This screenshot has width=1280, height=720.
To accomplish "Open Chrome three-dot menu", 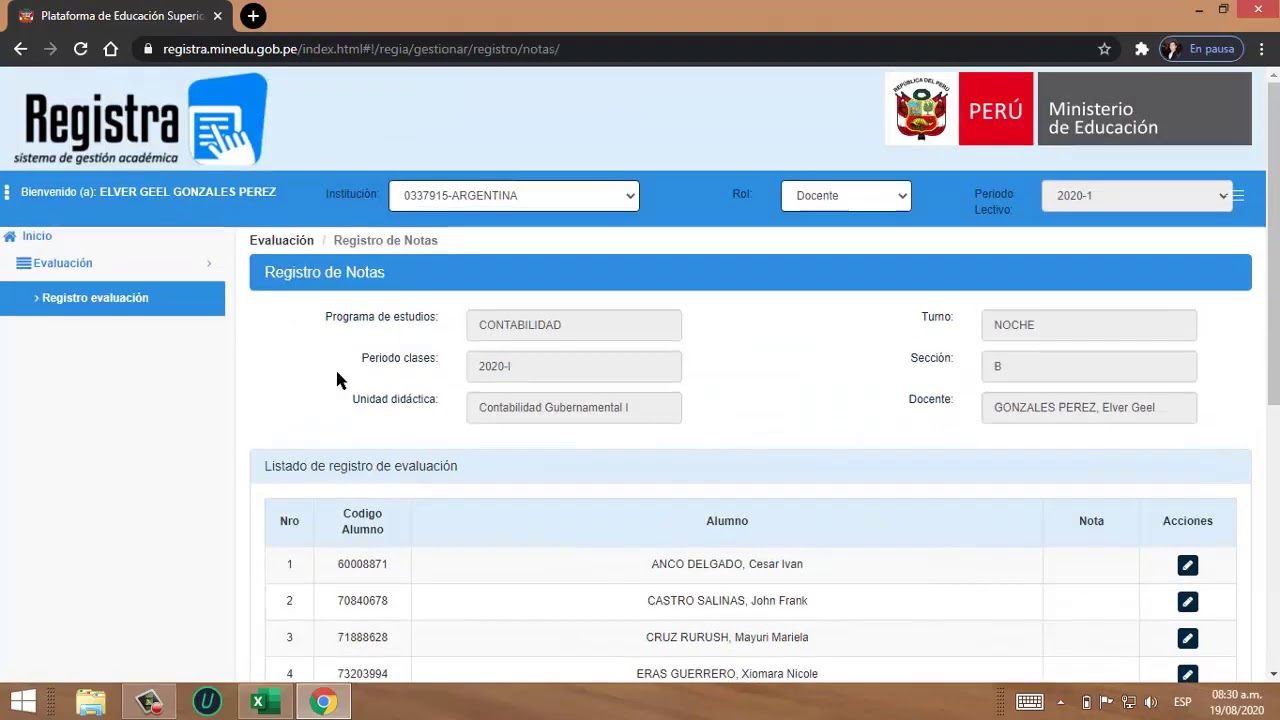I will [x=1261, y=48].
